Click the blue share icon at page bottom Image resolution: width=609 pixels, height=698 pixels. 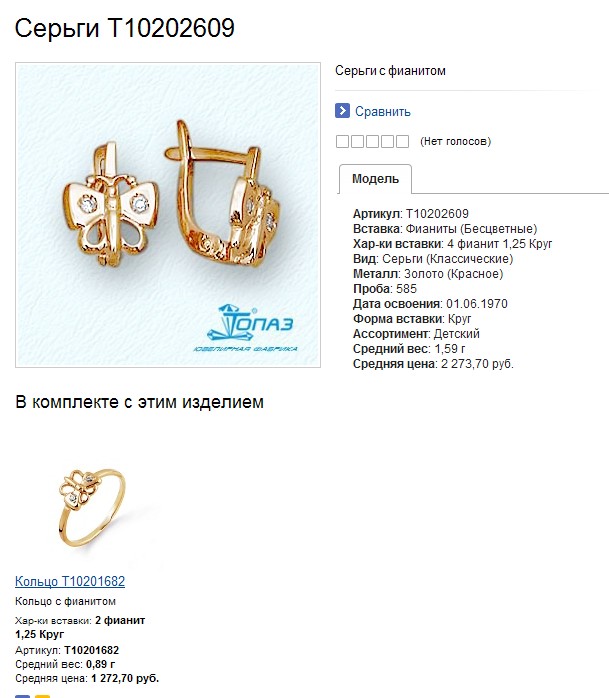click(23, 696)
